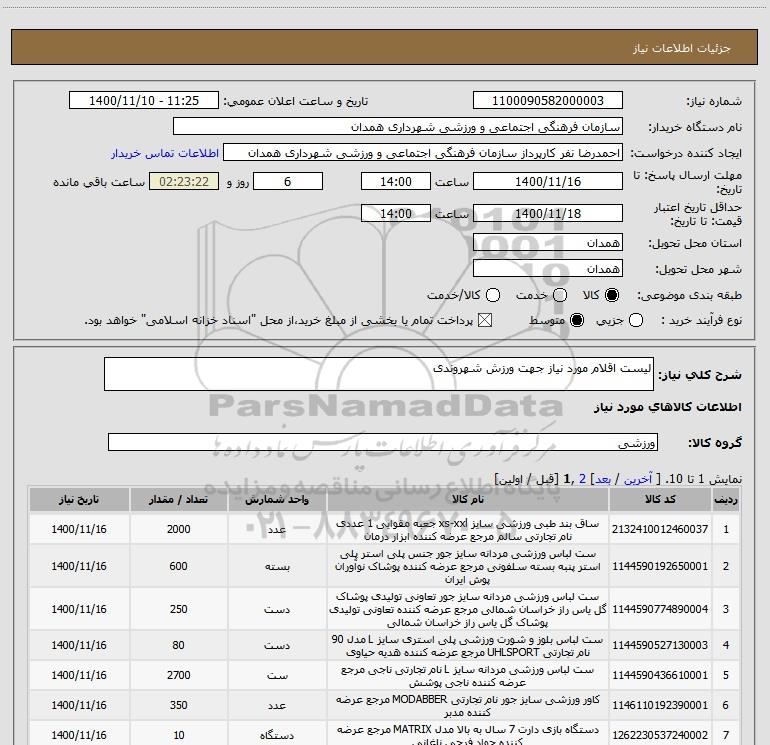
Task: Click the نام کالا column header
Action: pyautogui.click(x=468, y=499)
